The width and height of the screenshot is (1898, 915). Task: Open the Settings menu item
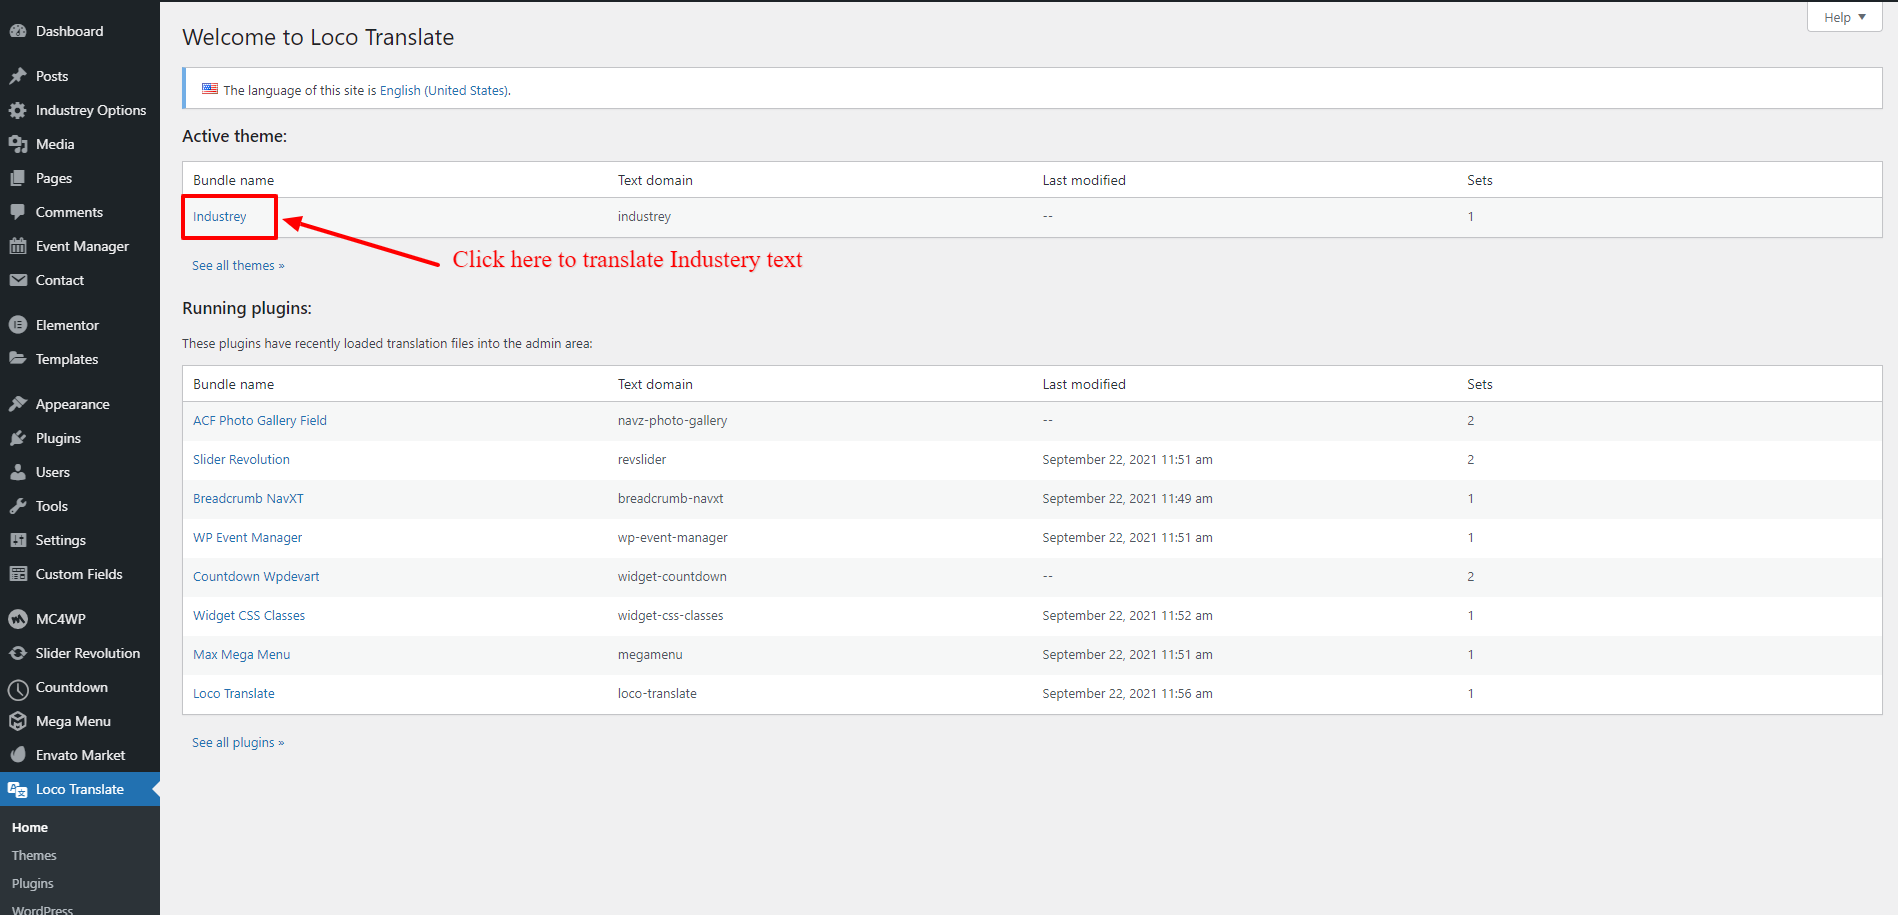(60, 540)
